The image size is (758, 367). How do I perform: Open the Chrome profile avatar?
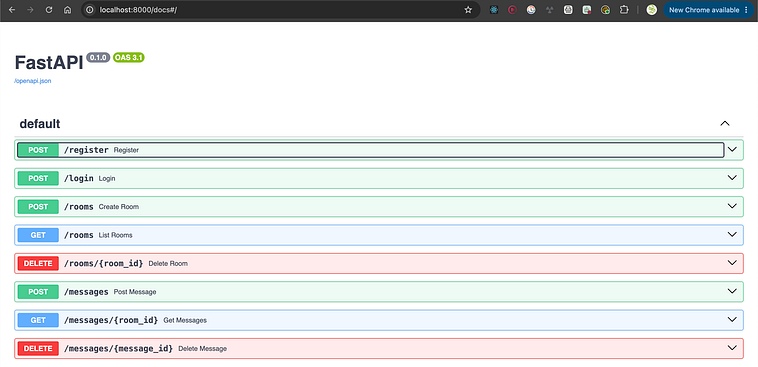[652, 10]
